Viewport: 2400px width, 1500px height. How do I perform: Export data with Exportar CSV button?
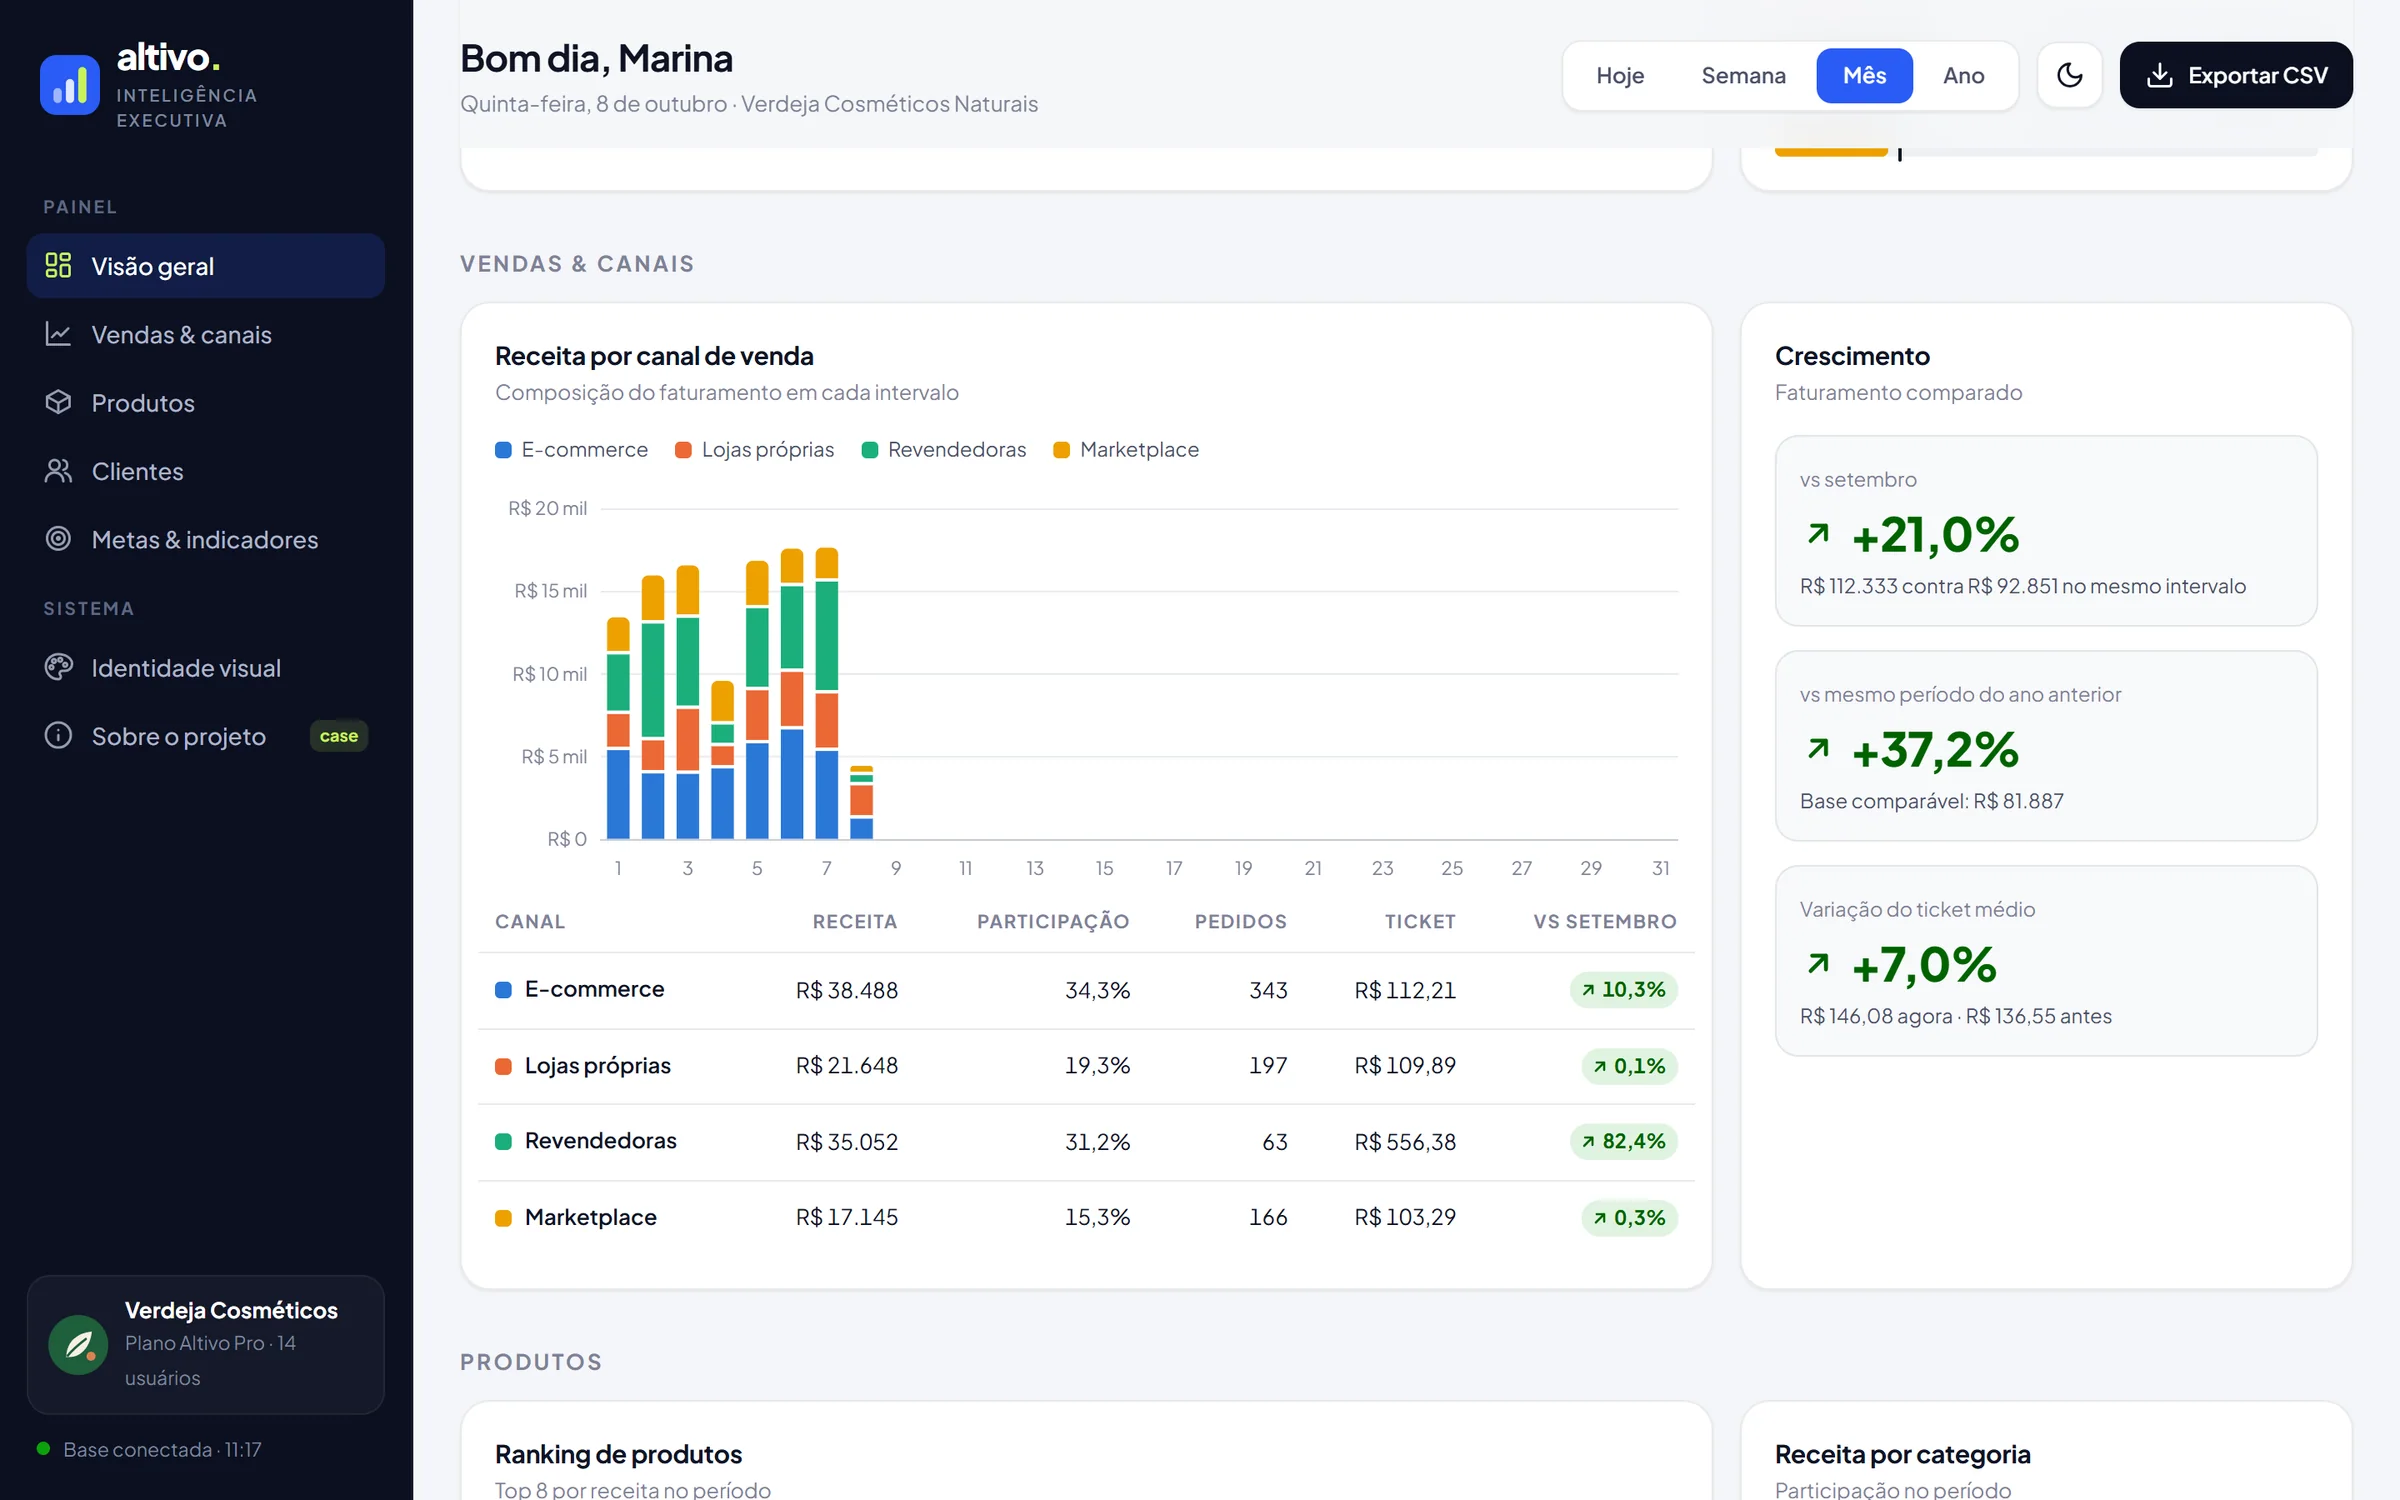[x=2236, y=75]
